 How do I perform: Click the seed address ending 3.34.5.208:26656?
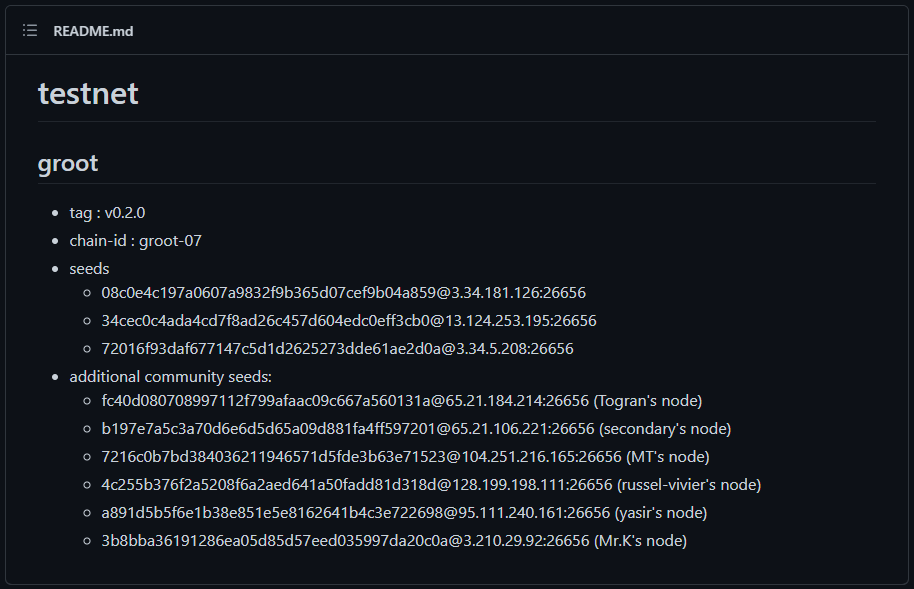[338, 349]
